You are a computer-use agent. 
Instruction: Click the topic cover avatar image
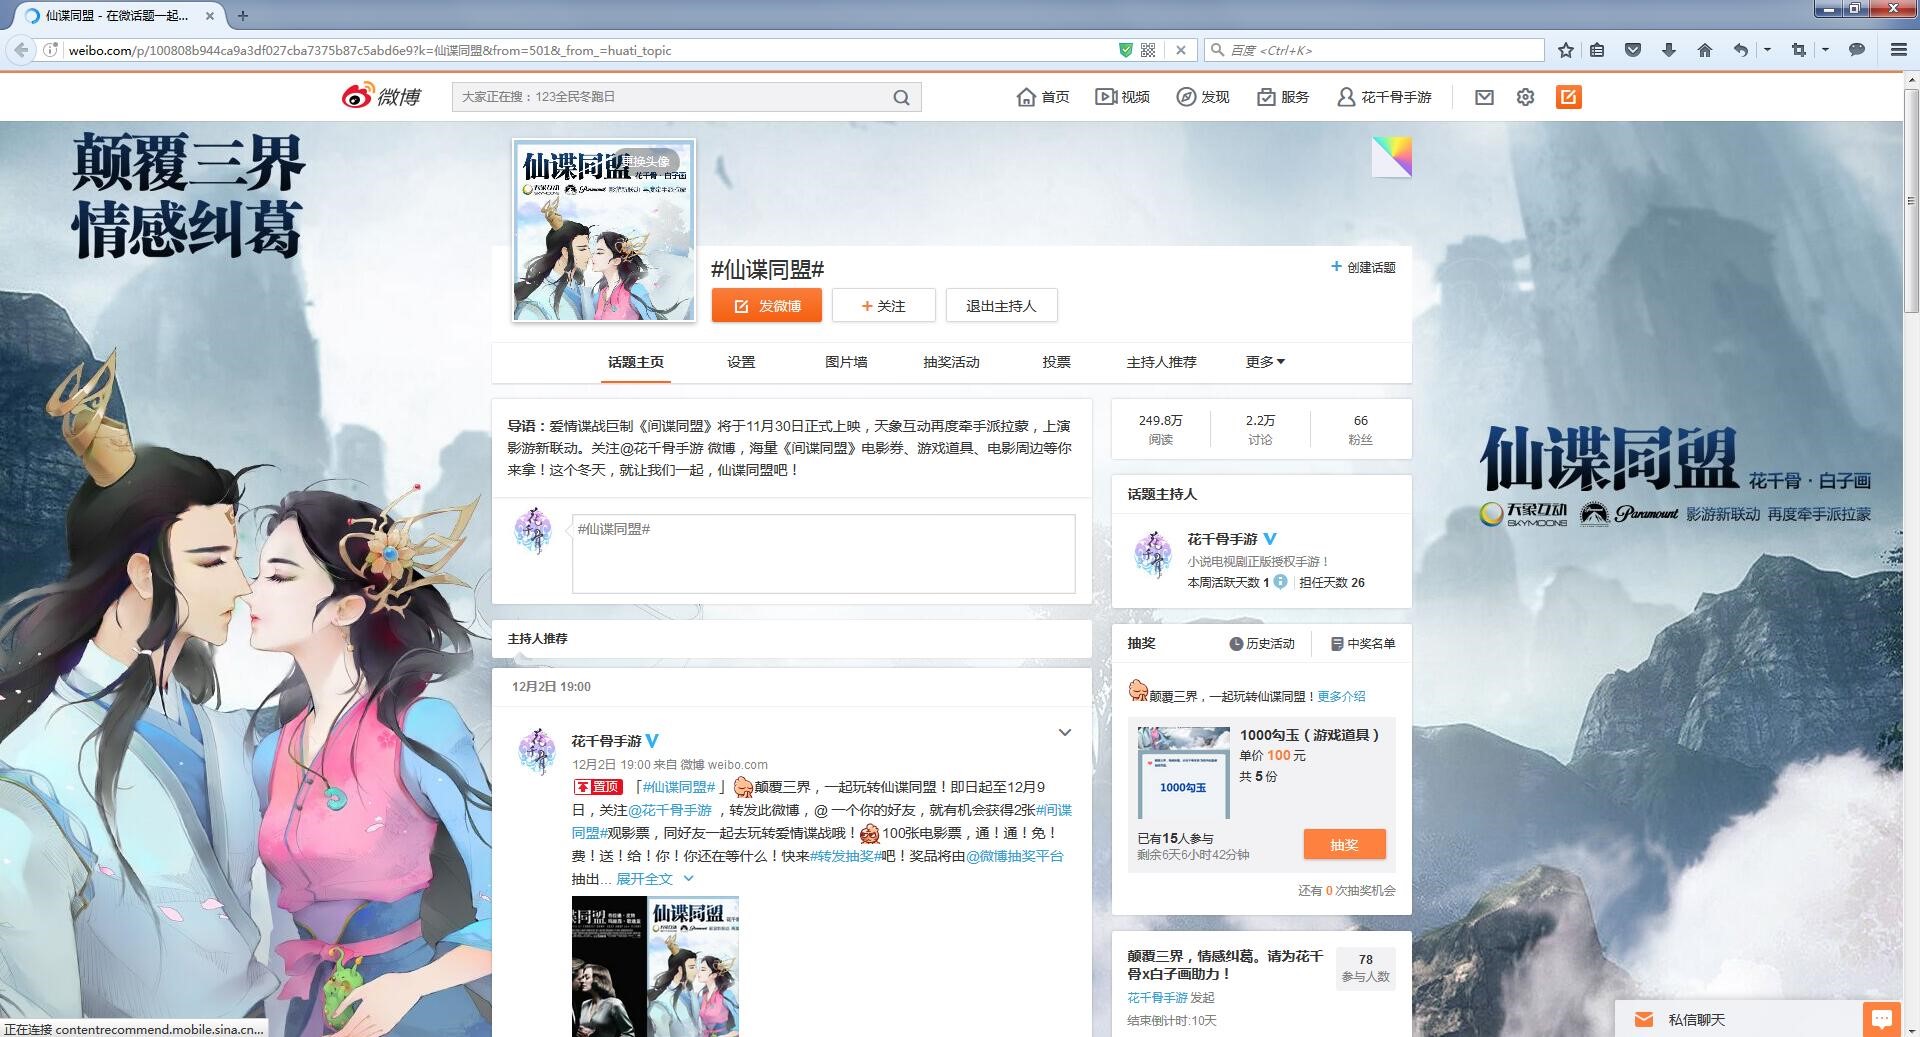(604, 230)
